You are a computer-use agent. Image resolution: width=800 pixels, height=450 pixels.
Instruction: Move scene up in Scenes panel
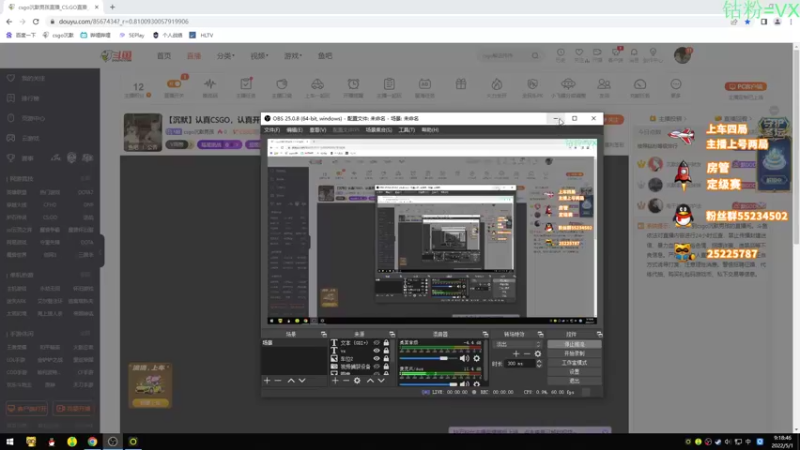coord(291,381)
